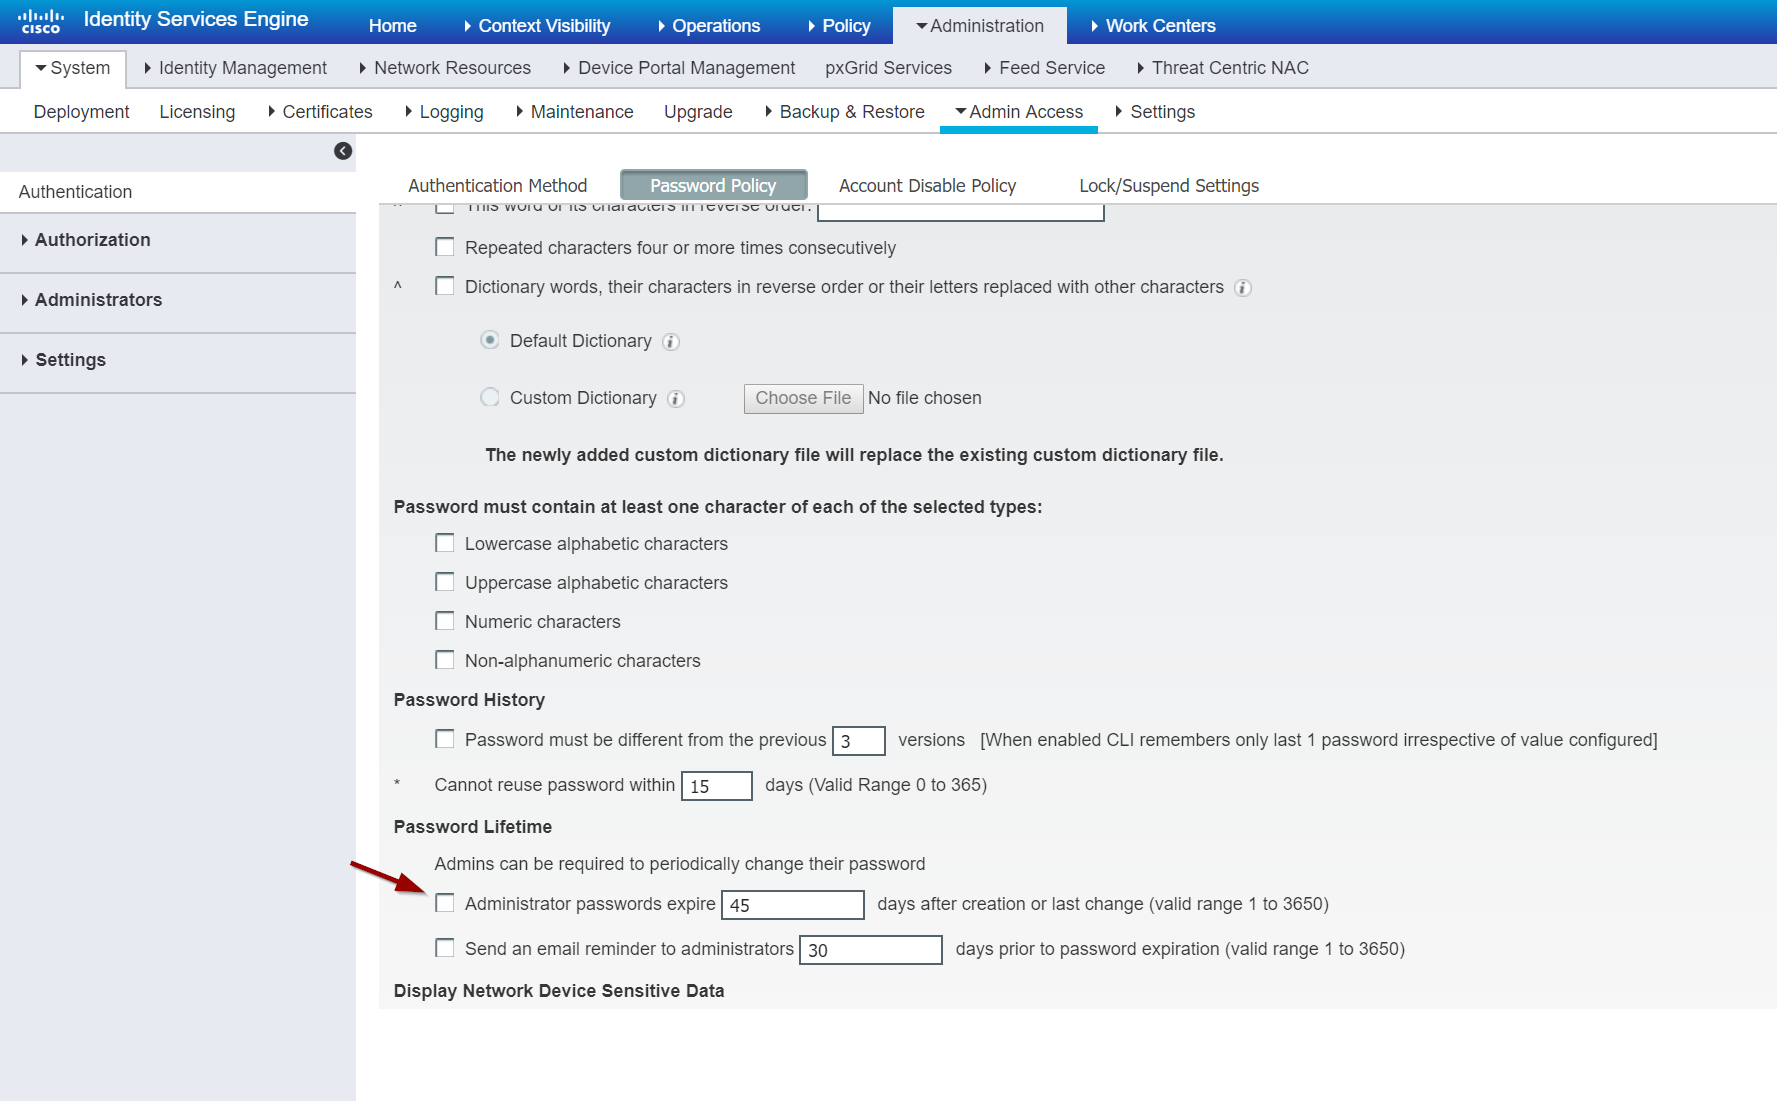Enable email reminder to administrators checkbox
Viewport: 1777px width, 1101px height.
coord(445,948)
